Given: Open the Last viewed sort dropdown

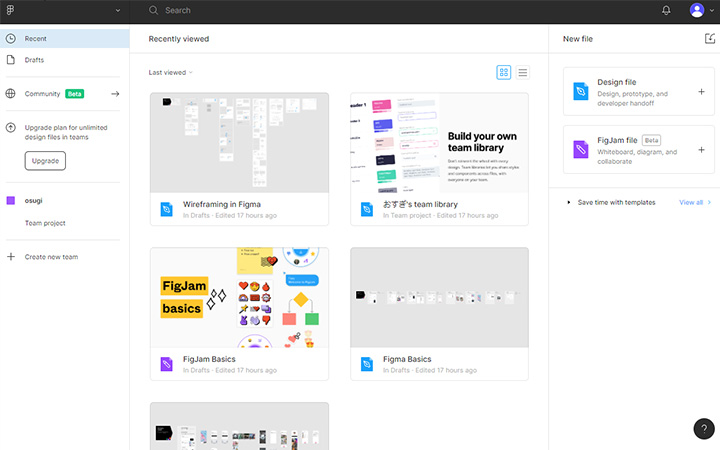Looking at the screenshot, I should (170, 72).
